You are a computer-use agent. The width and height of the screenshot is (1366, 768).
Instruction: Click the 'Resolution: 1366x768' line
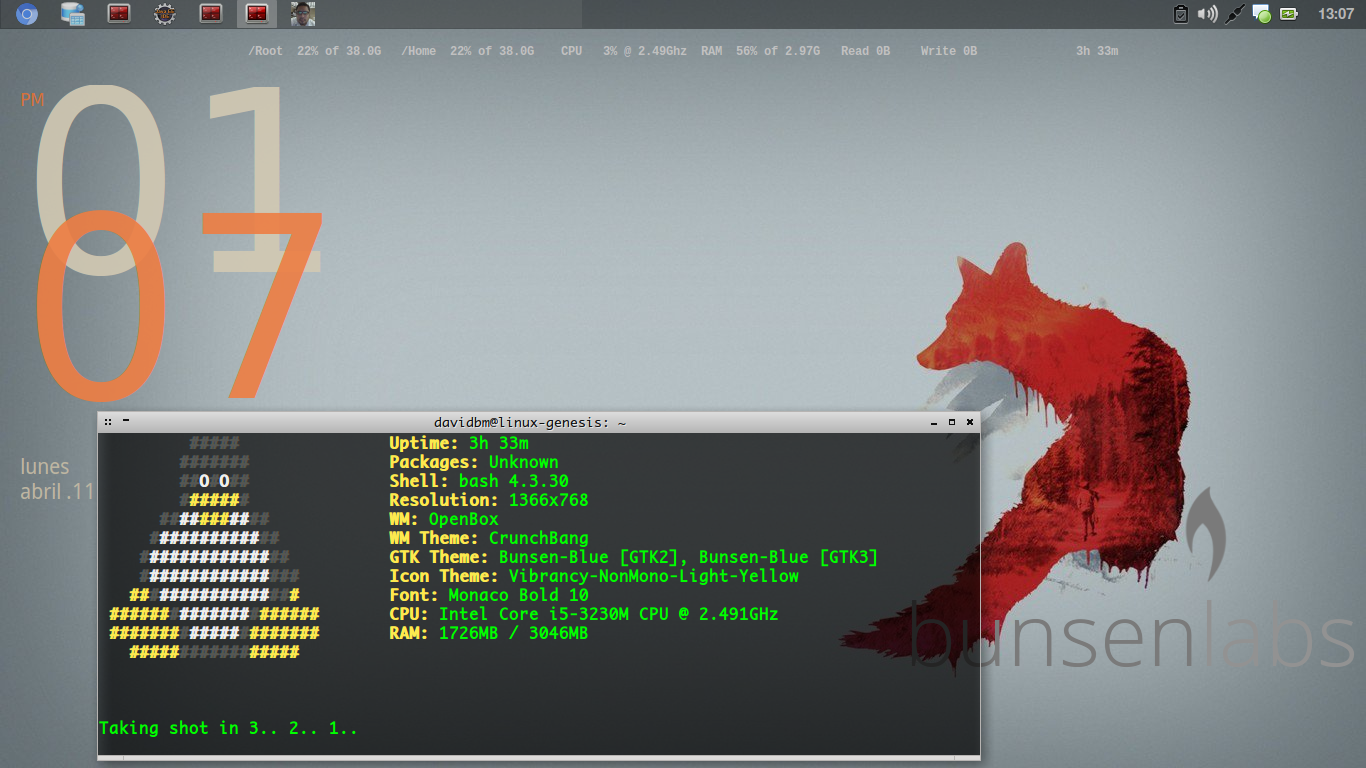pyautogui.click(x=489, y=500)
